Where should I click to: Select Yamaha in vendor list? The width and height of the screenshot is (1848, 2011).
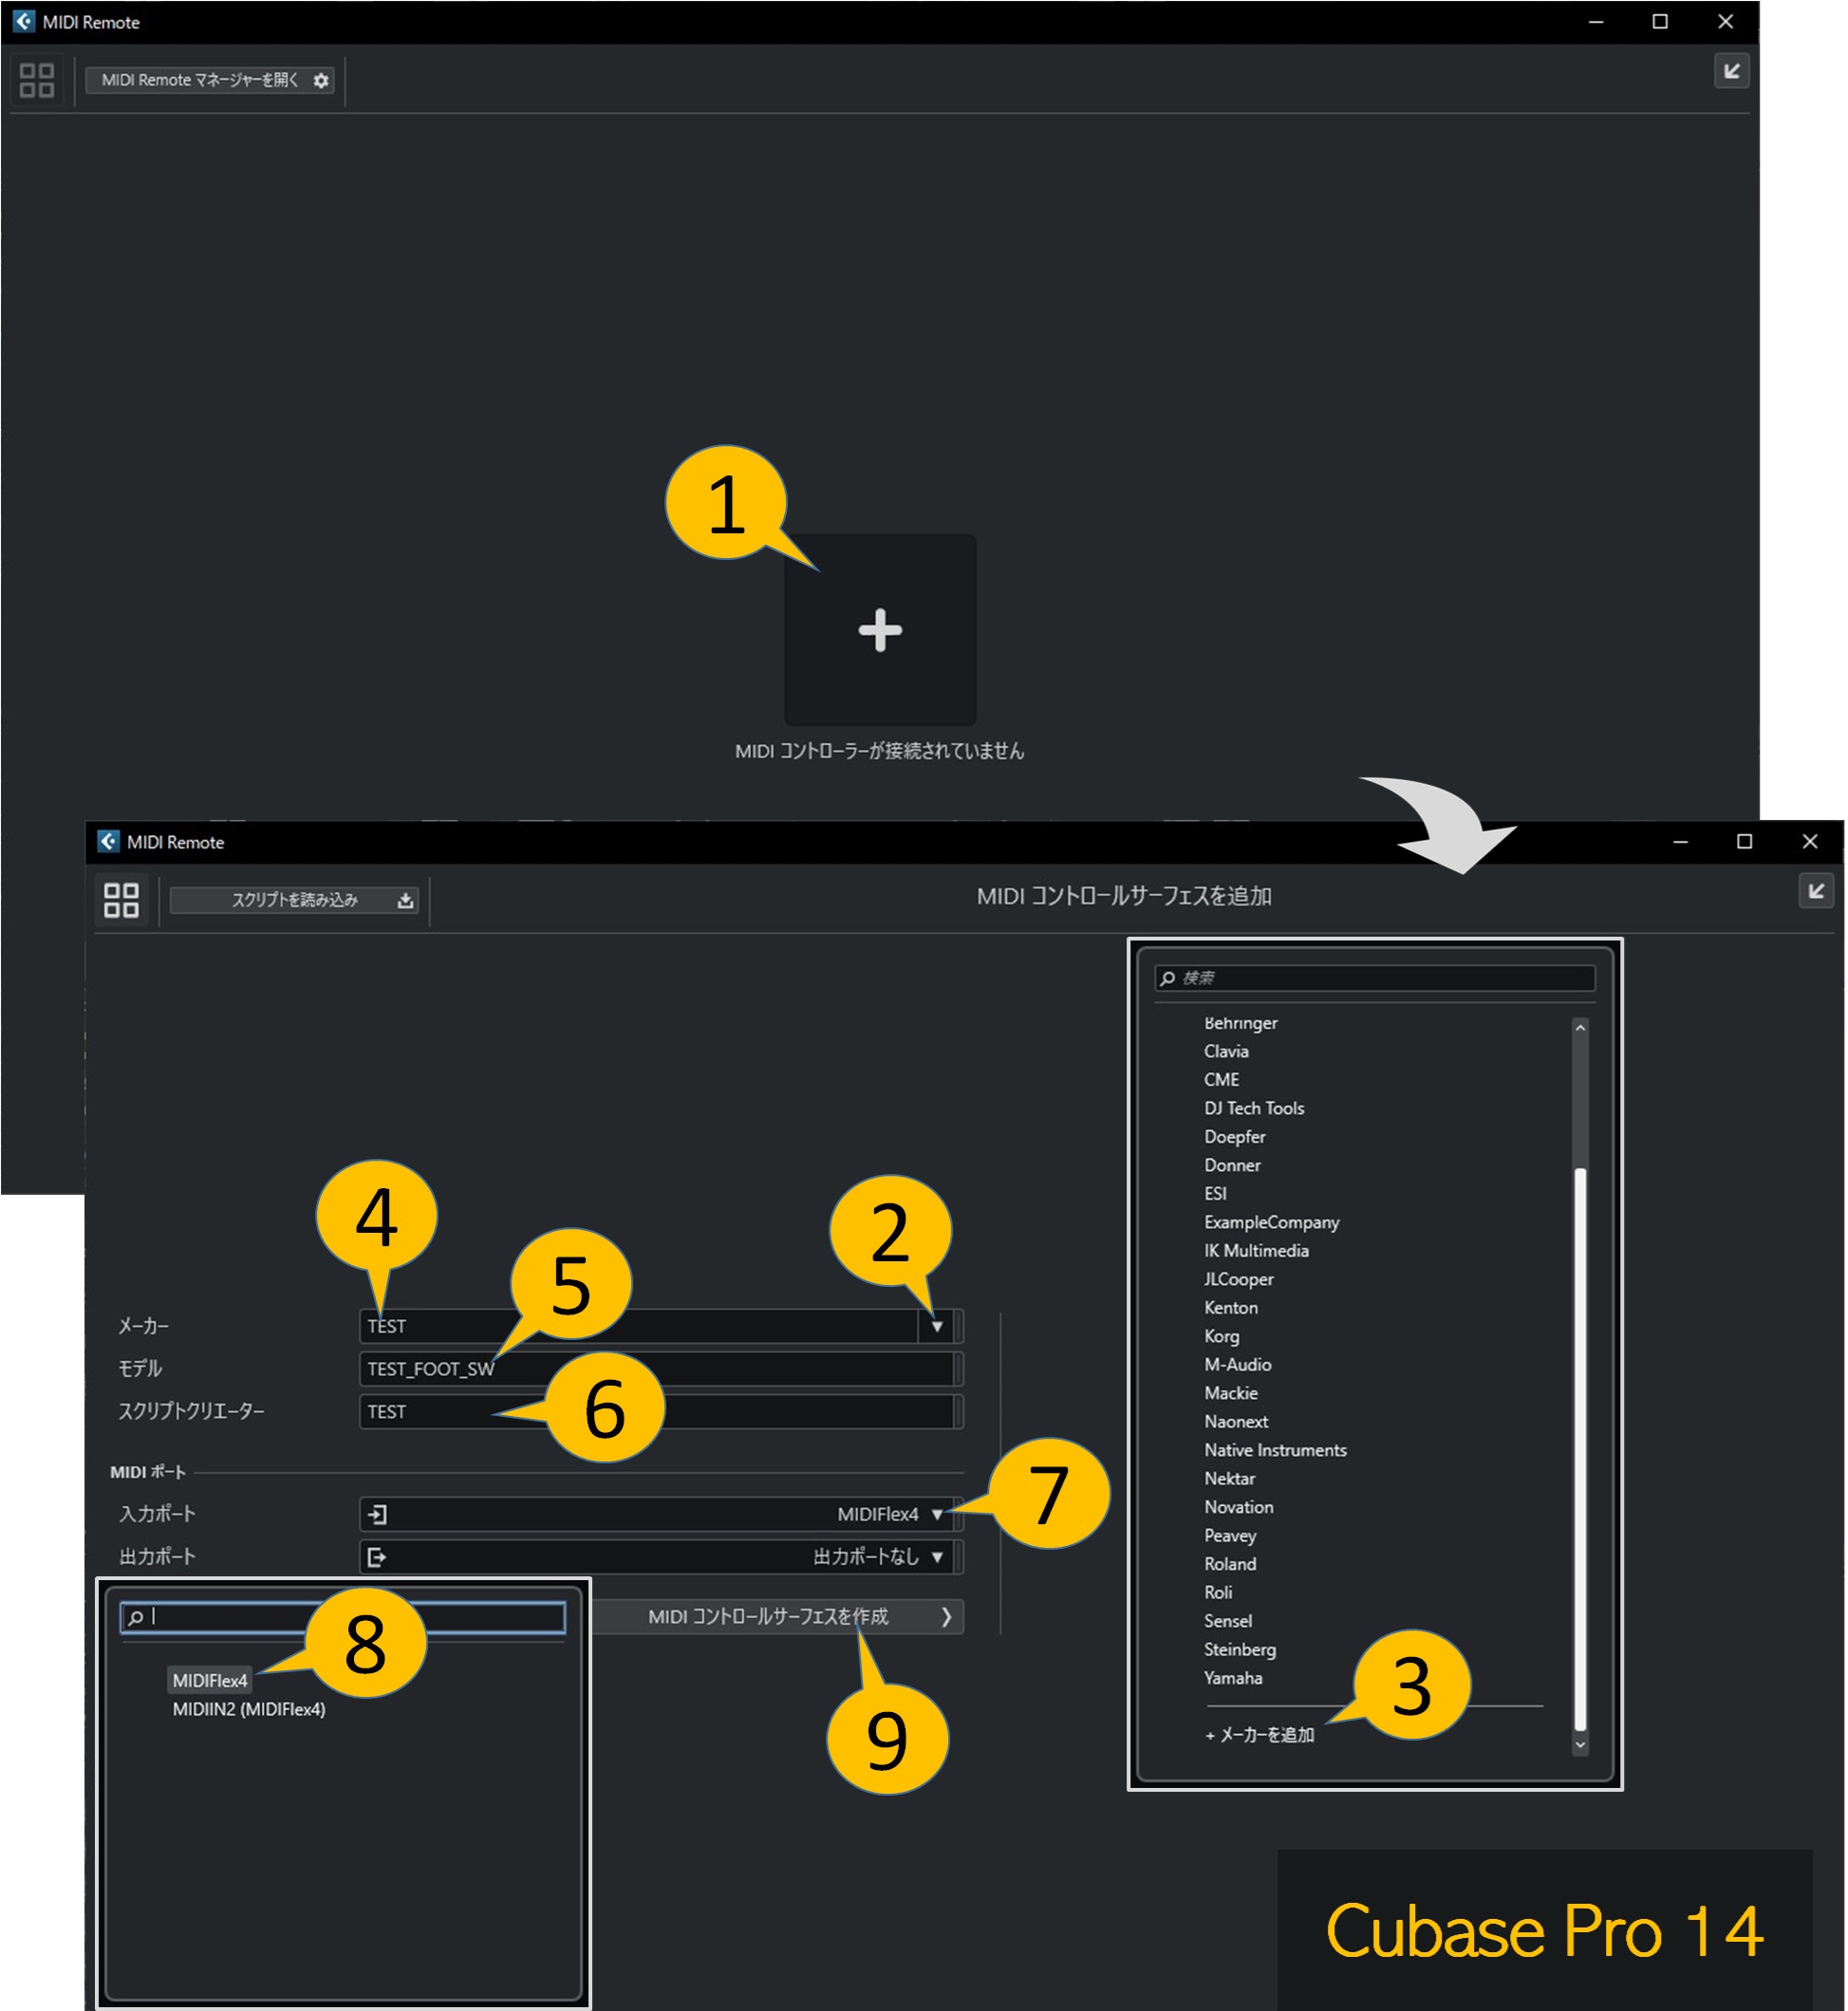tap(1233, 1678)
